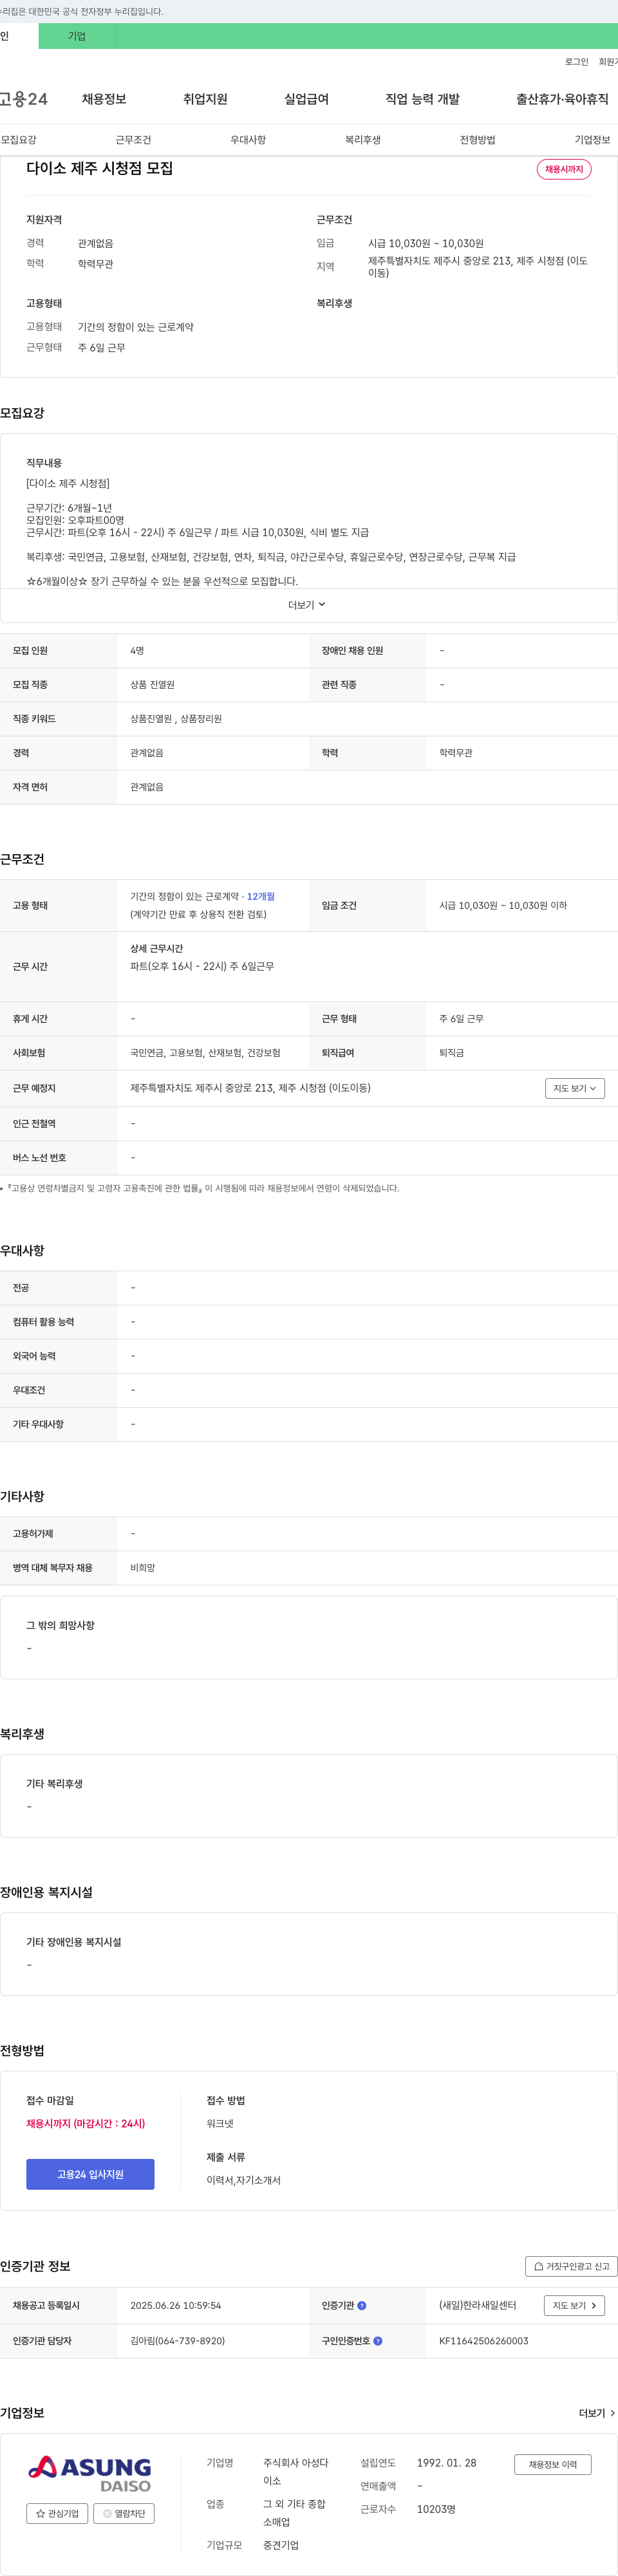The image size is (618, 2576).
Task: Click red 채용시까지 (마감시간 : 24시) text
Action: pyautogui.click(x=86, y=2123)
